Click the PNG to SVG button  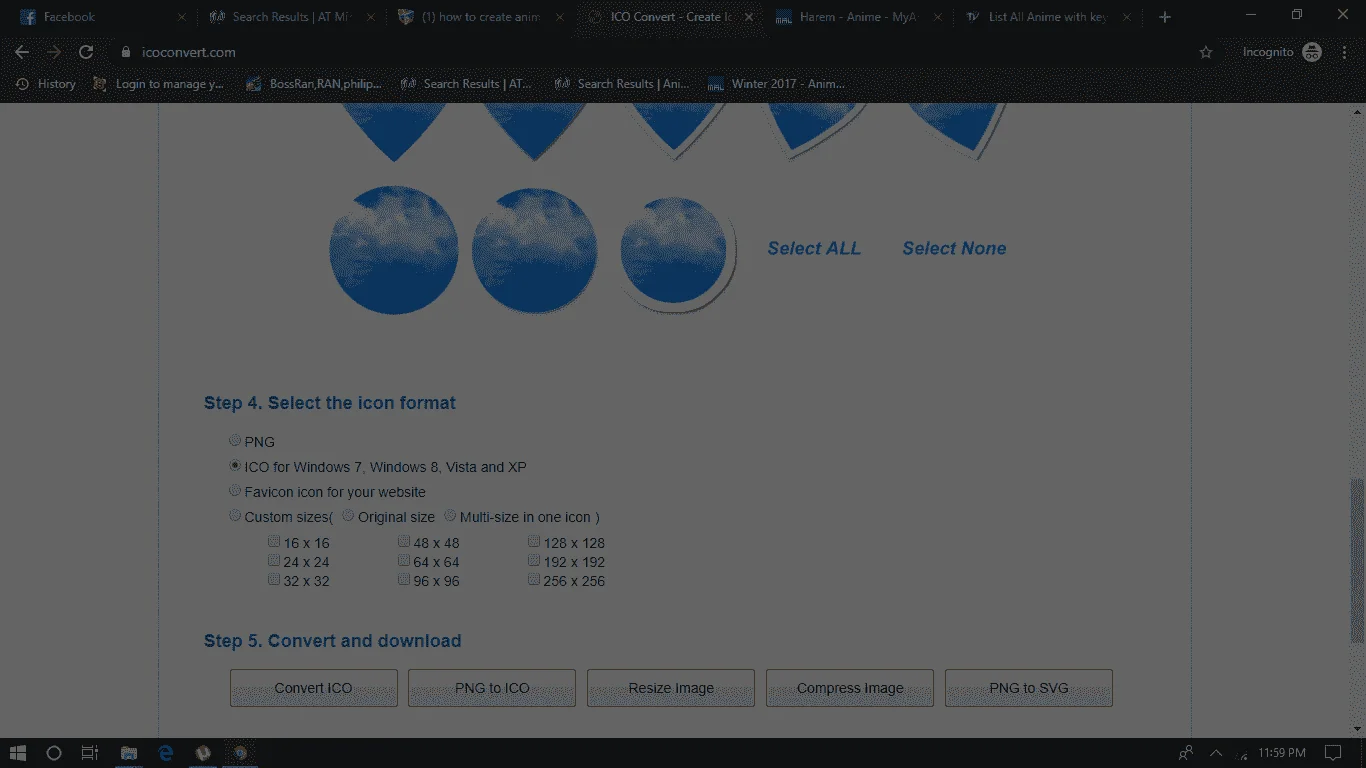pos(1029,688)
